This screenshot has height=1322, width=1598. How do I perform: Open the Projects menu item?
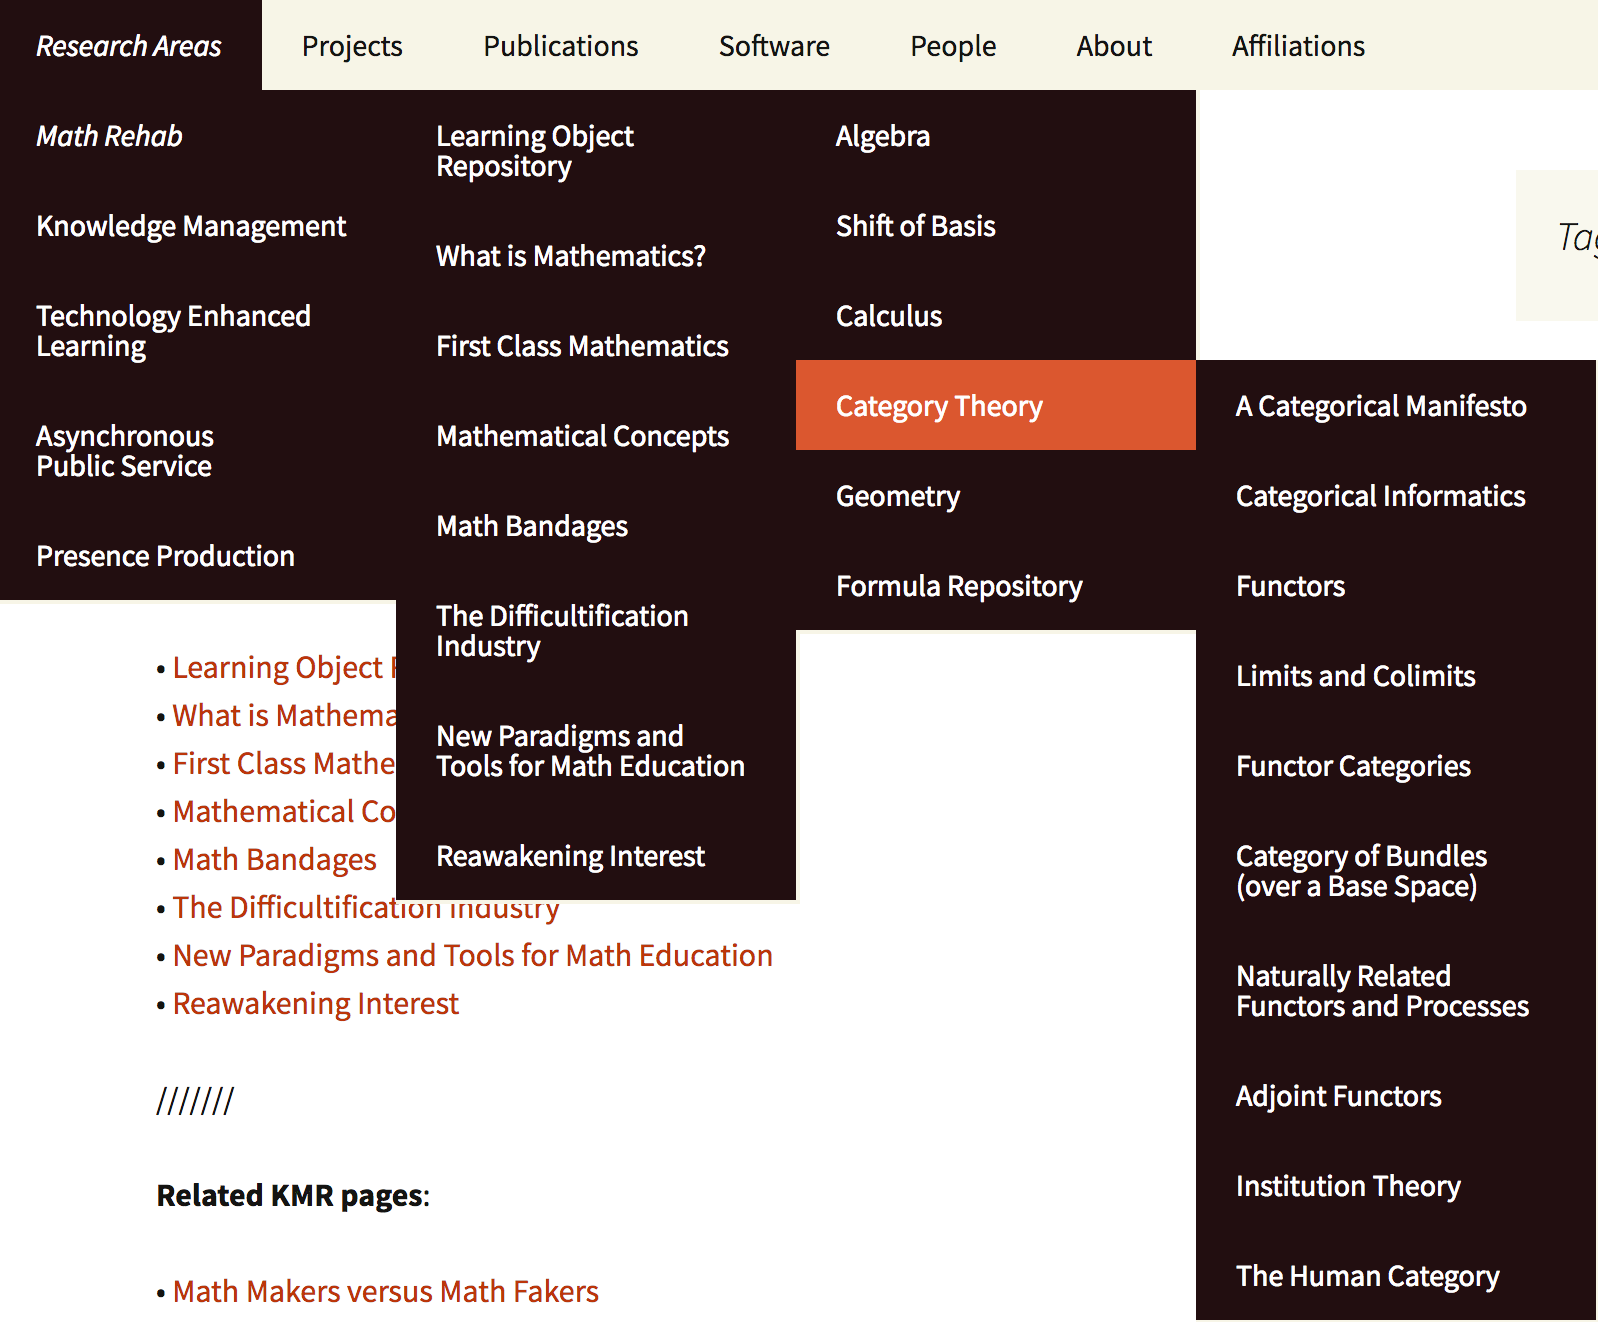tap(352, 46)
